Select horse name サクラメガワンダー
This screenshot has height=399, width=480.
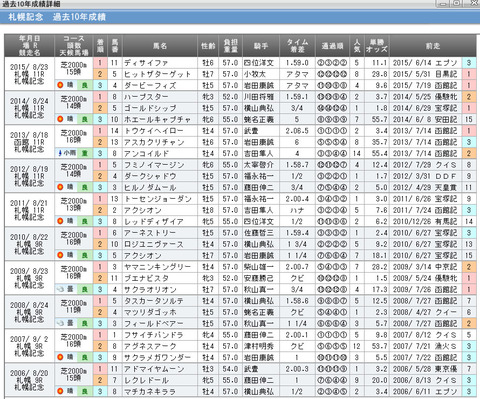point(157,357)
